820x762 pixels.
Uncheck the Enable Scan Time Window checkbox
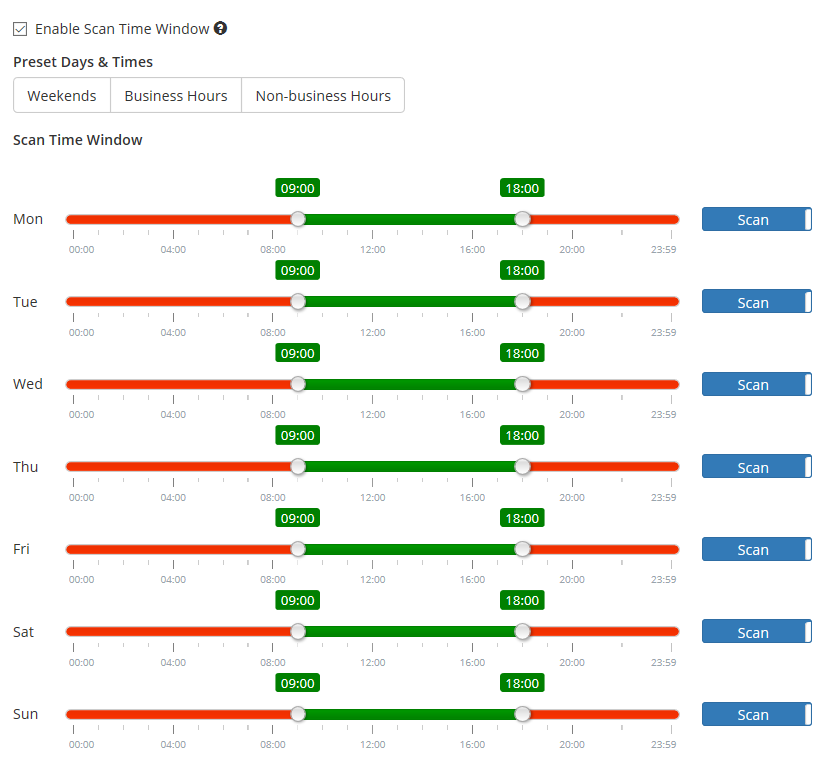click(x=20, y=29)
